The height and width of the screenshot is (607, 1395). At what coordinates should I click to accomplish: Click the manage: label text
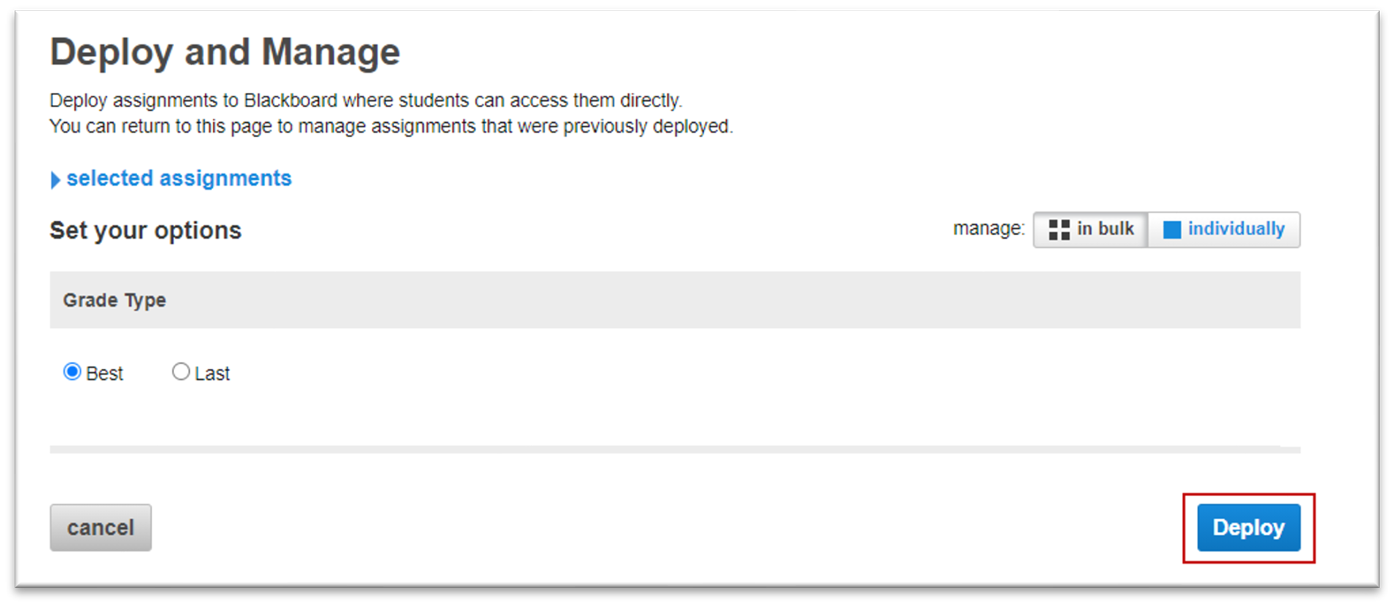click(x=988, y=229)
